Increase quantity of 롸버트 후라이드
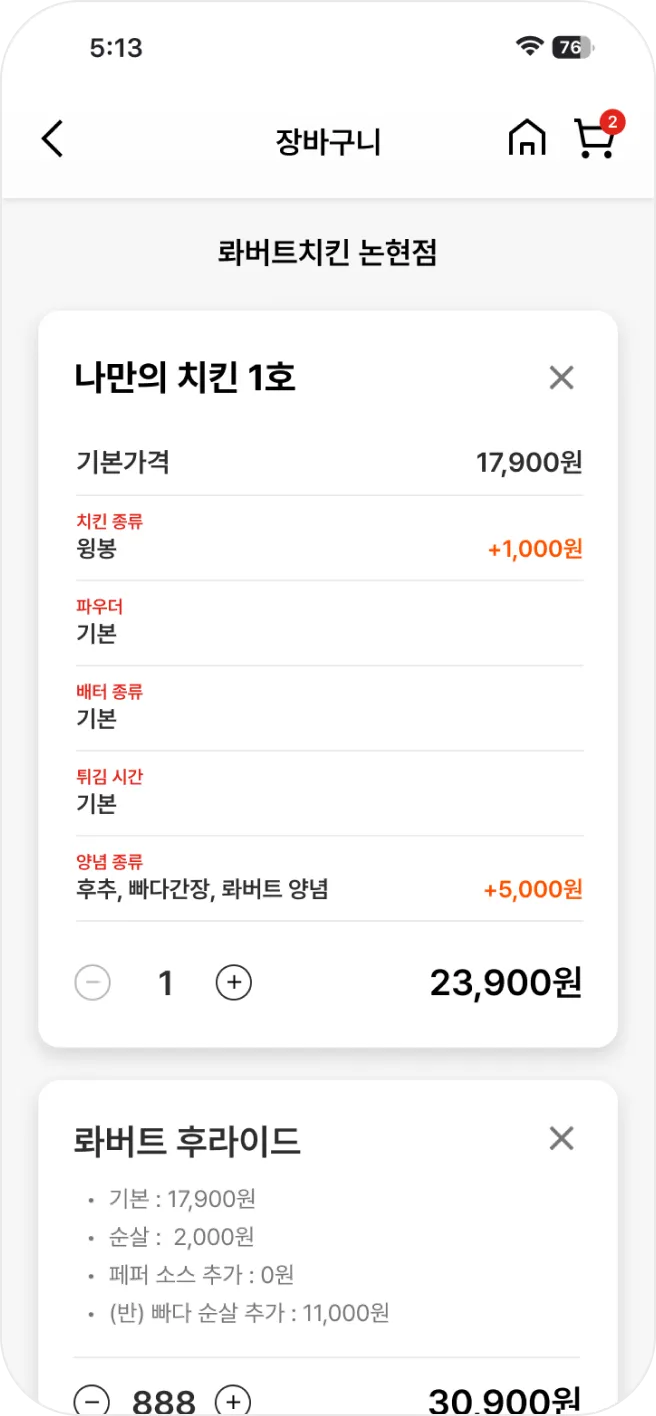The image size is (656, 1416). click(233, 1399)
